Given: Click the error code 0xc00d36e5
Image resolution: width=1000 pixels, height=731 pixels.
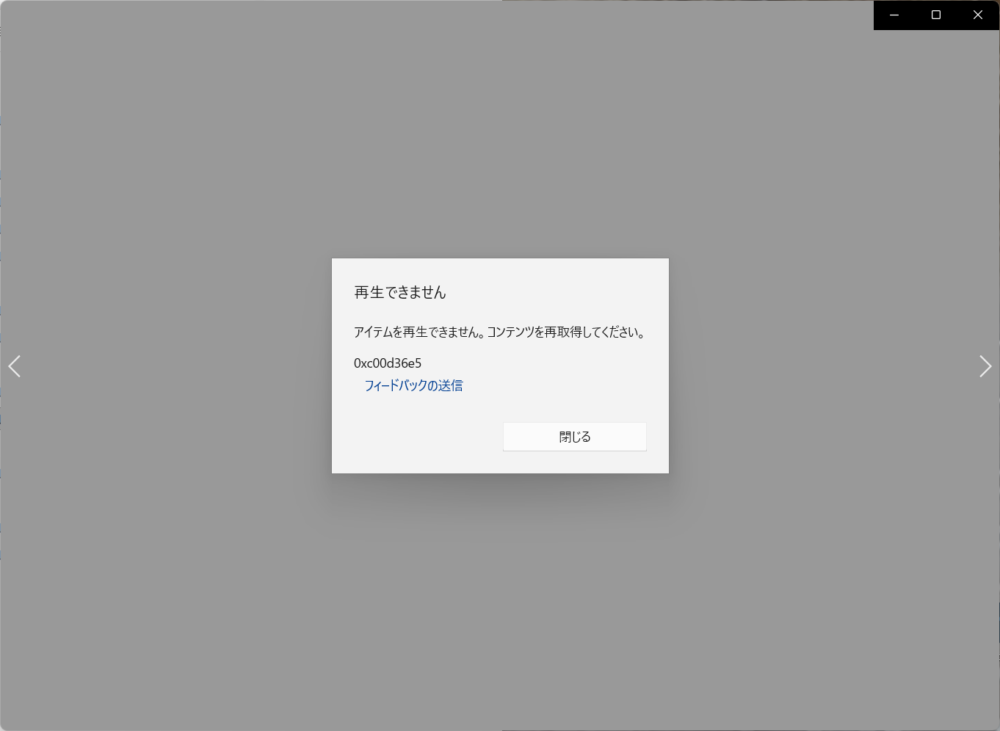Looking at the screenshot, I should pos(387,363).
